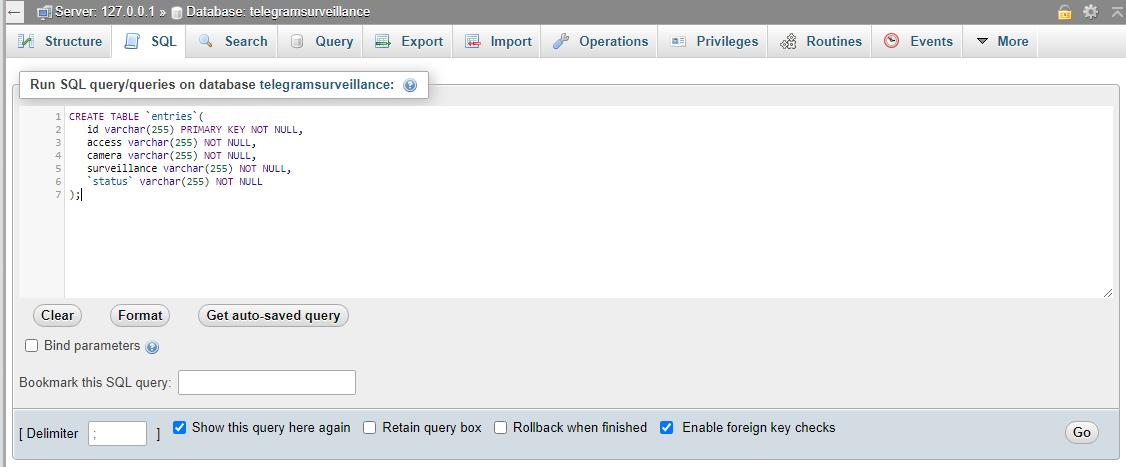
Task: Open the Structure tab
Action: [60, 41]
